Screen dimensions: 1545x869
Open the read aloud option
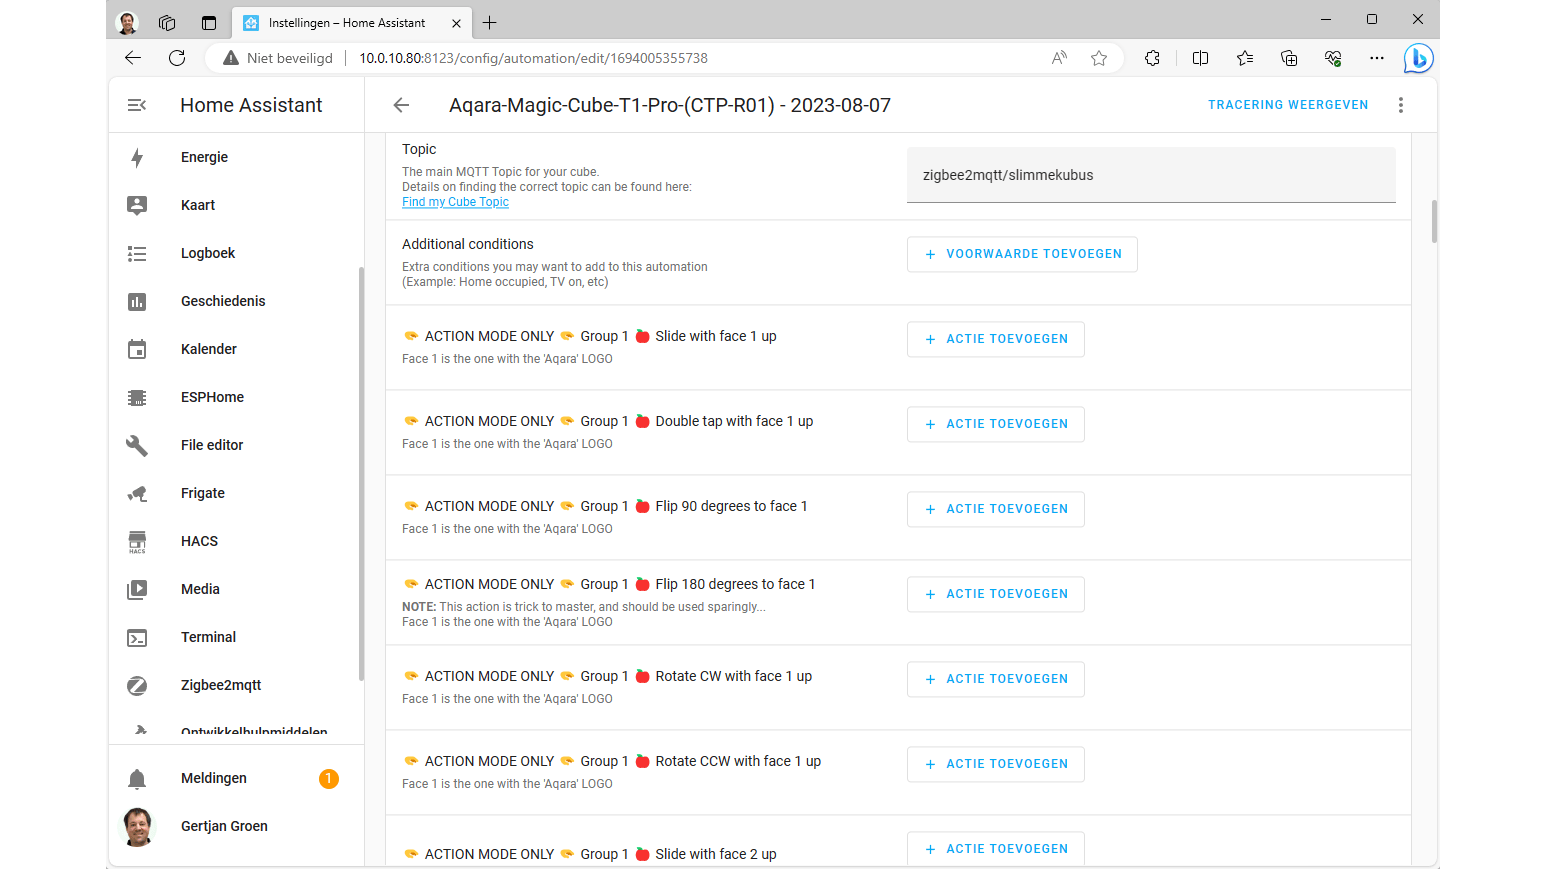[x=1059, y=58]
